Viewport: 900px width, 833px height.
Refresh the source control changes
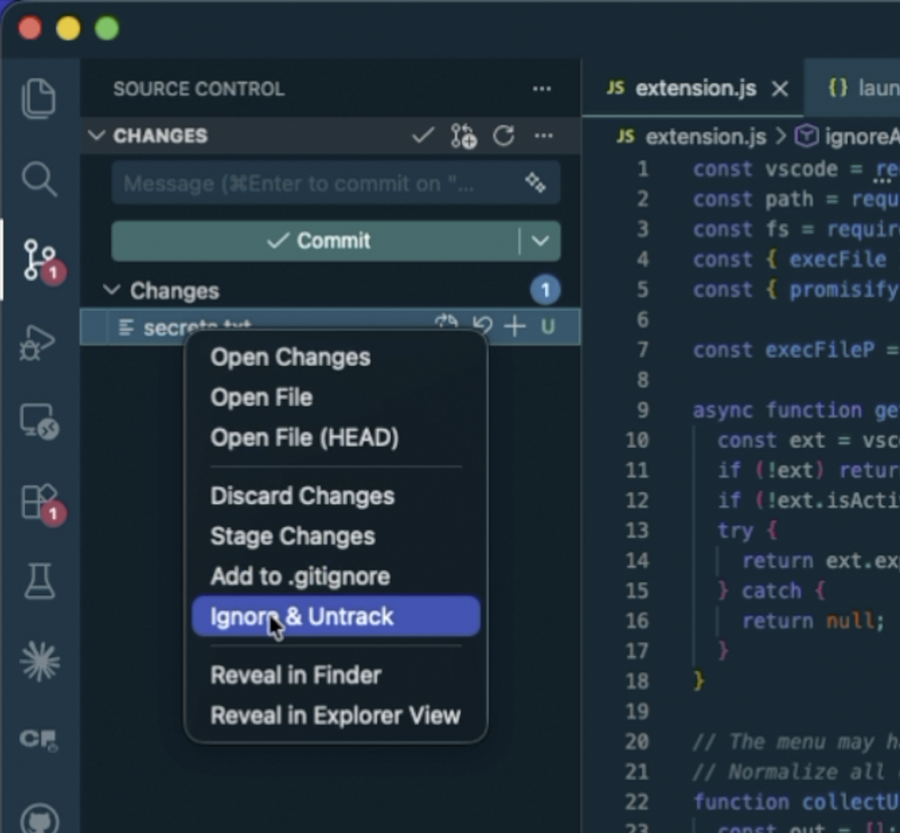pos(503,136)
